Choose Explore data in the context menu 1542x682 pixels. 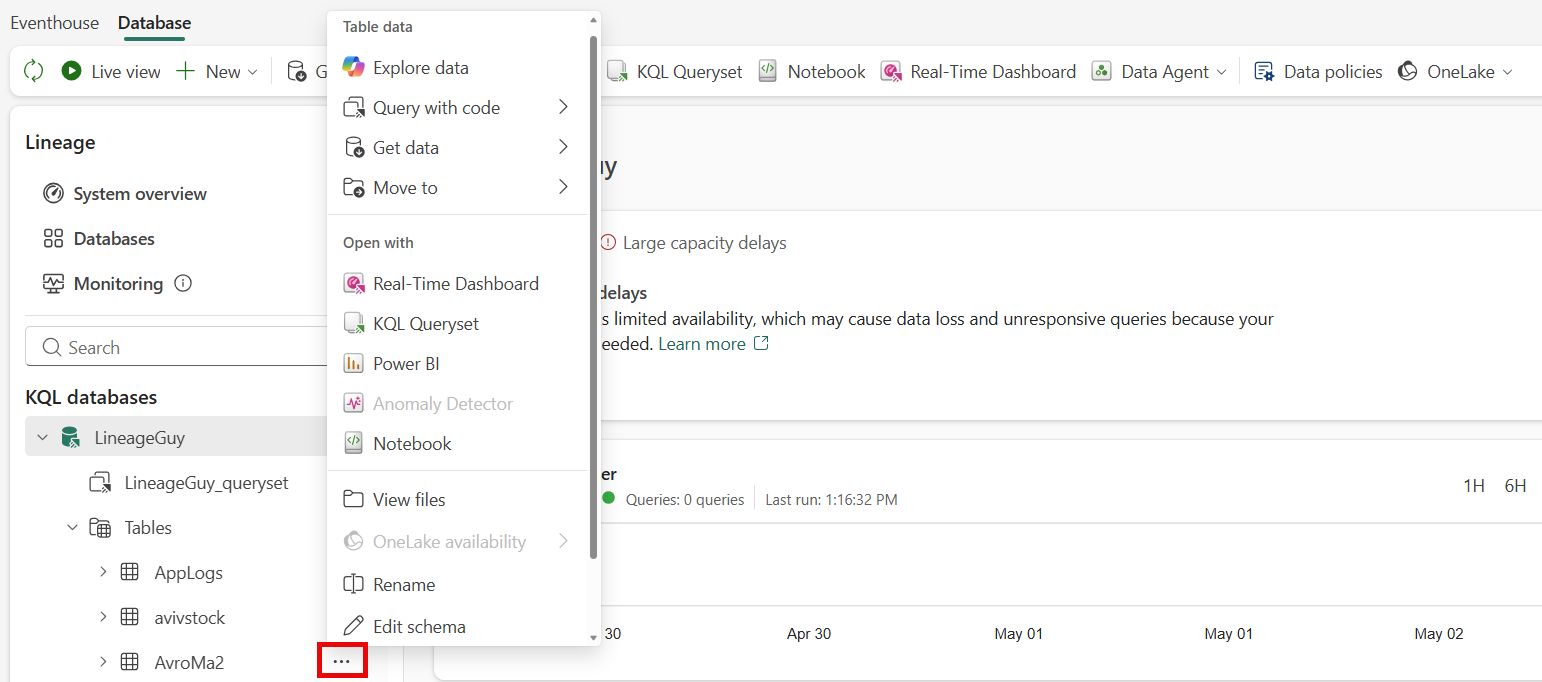coord(457,68)
